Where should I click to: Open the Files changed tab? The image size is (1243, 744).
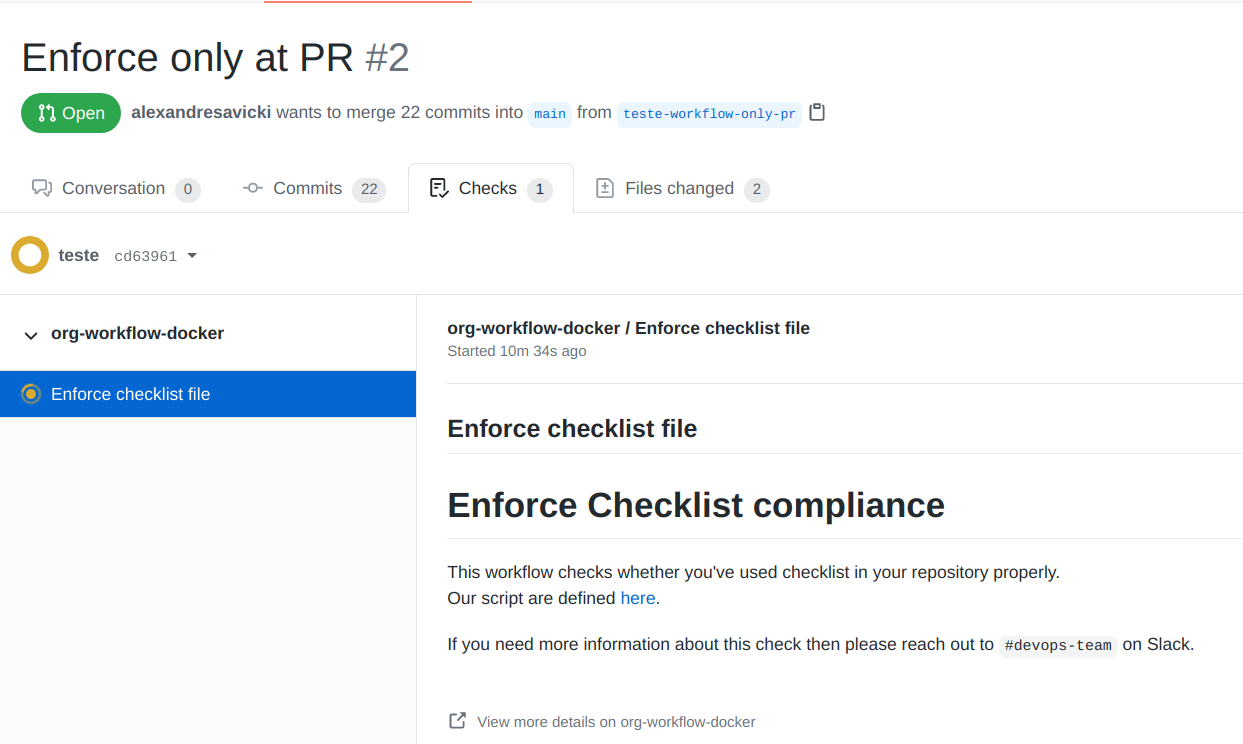(682, 189)
